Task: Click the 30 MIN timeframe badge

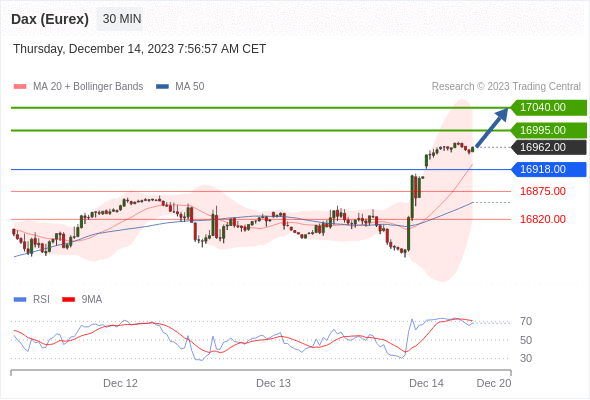Action: tap(120, 19)
